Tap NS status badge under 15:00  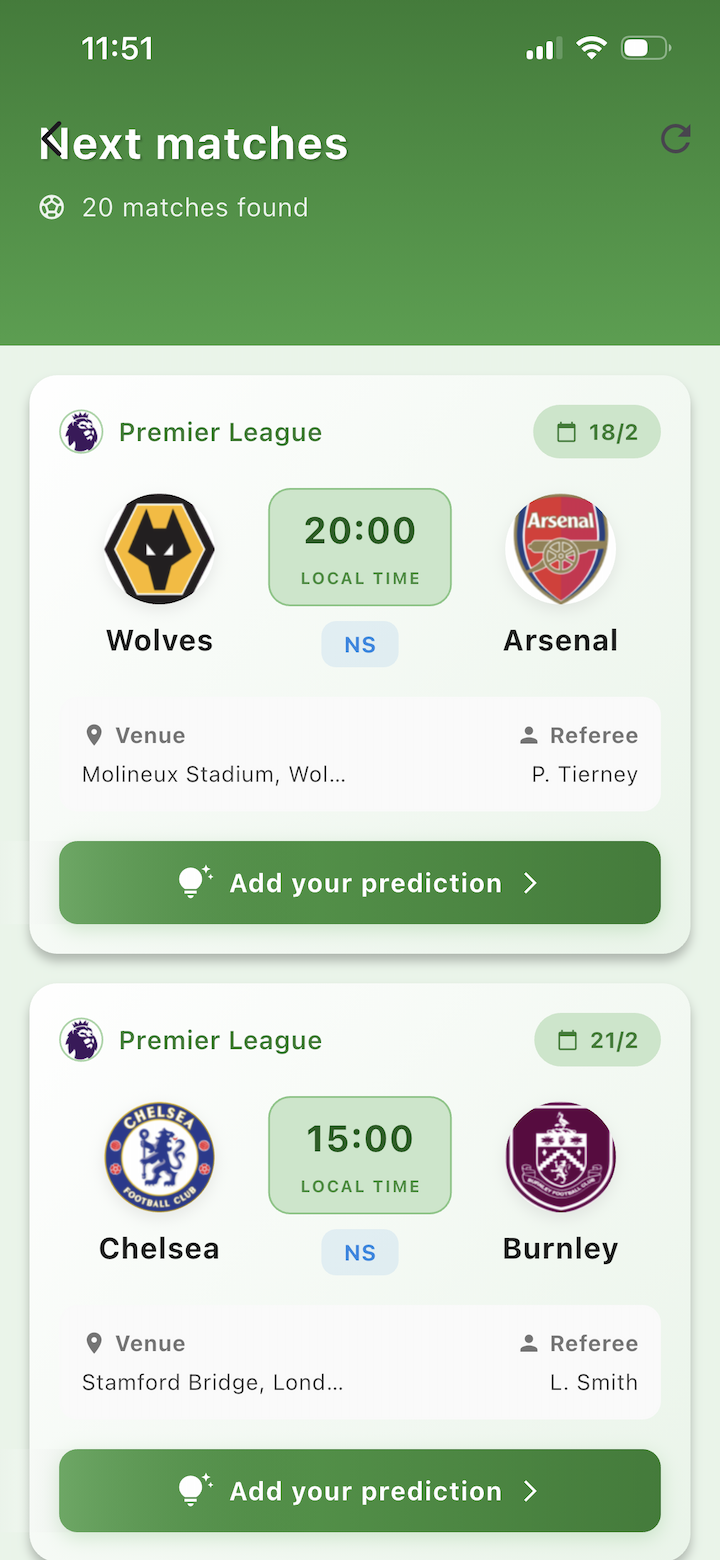coord(360,1252)
